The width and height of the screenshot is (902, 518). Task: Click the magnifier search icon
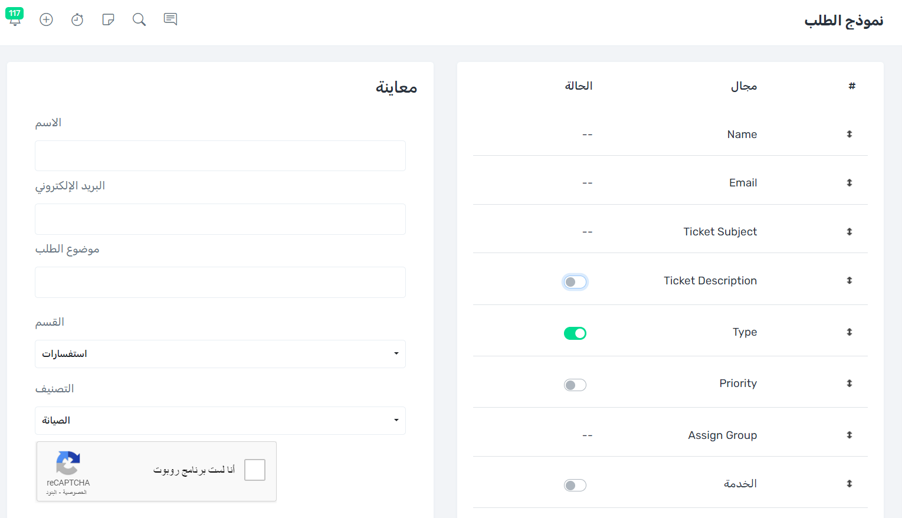[x=139, y=20]
